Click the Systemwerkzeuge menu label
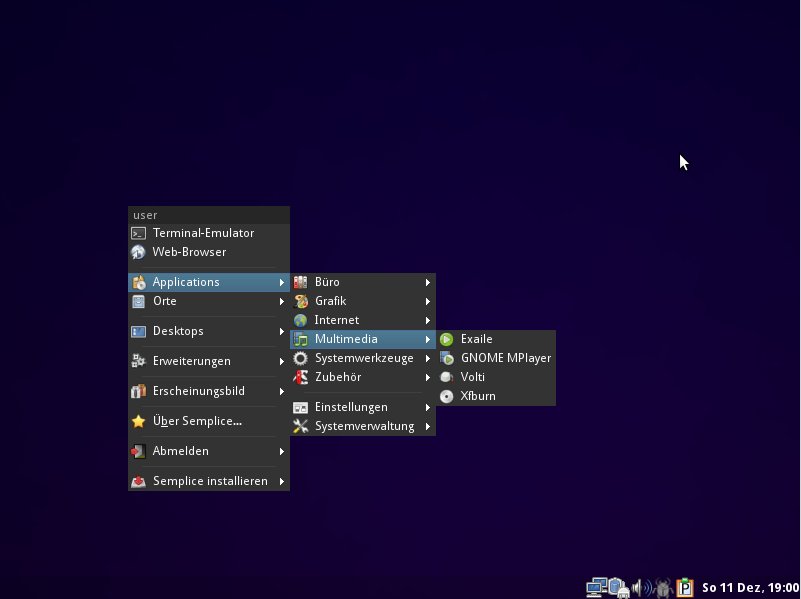 (x=364, y=358)
